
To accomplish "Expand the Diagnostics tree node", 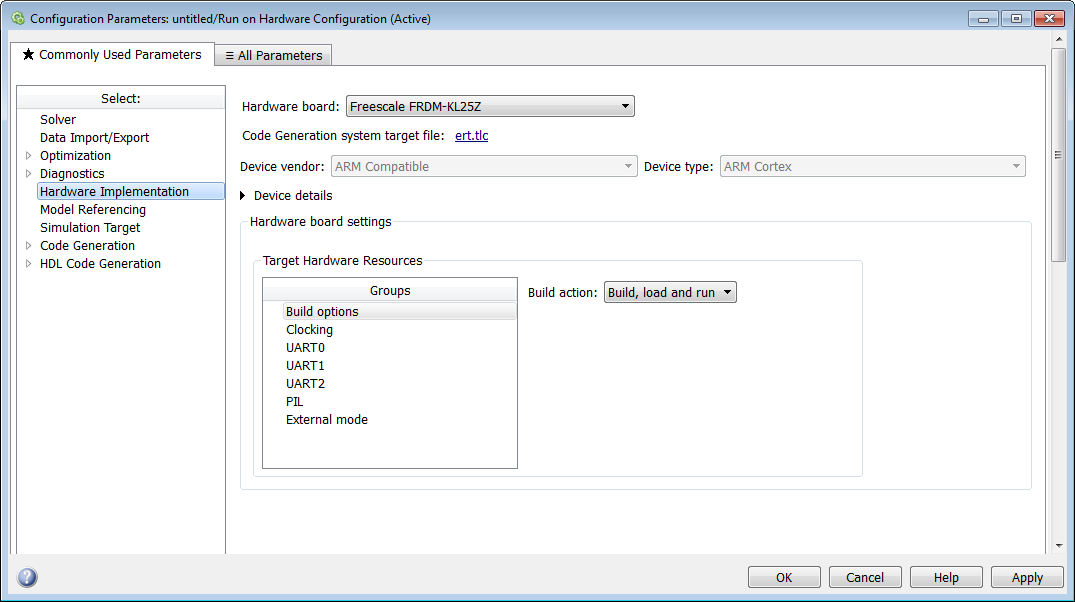I will 28,174.
